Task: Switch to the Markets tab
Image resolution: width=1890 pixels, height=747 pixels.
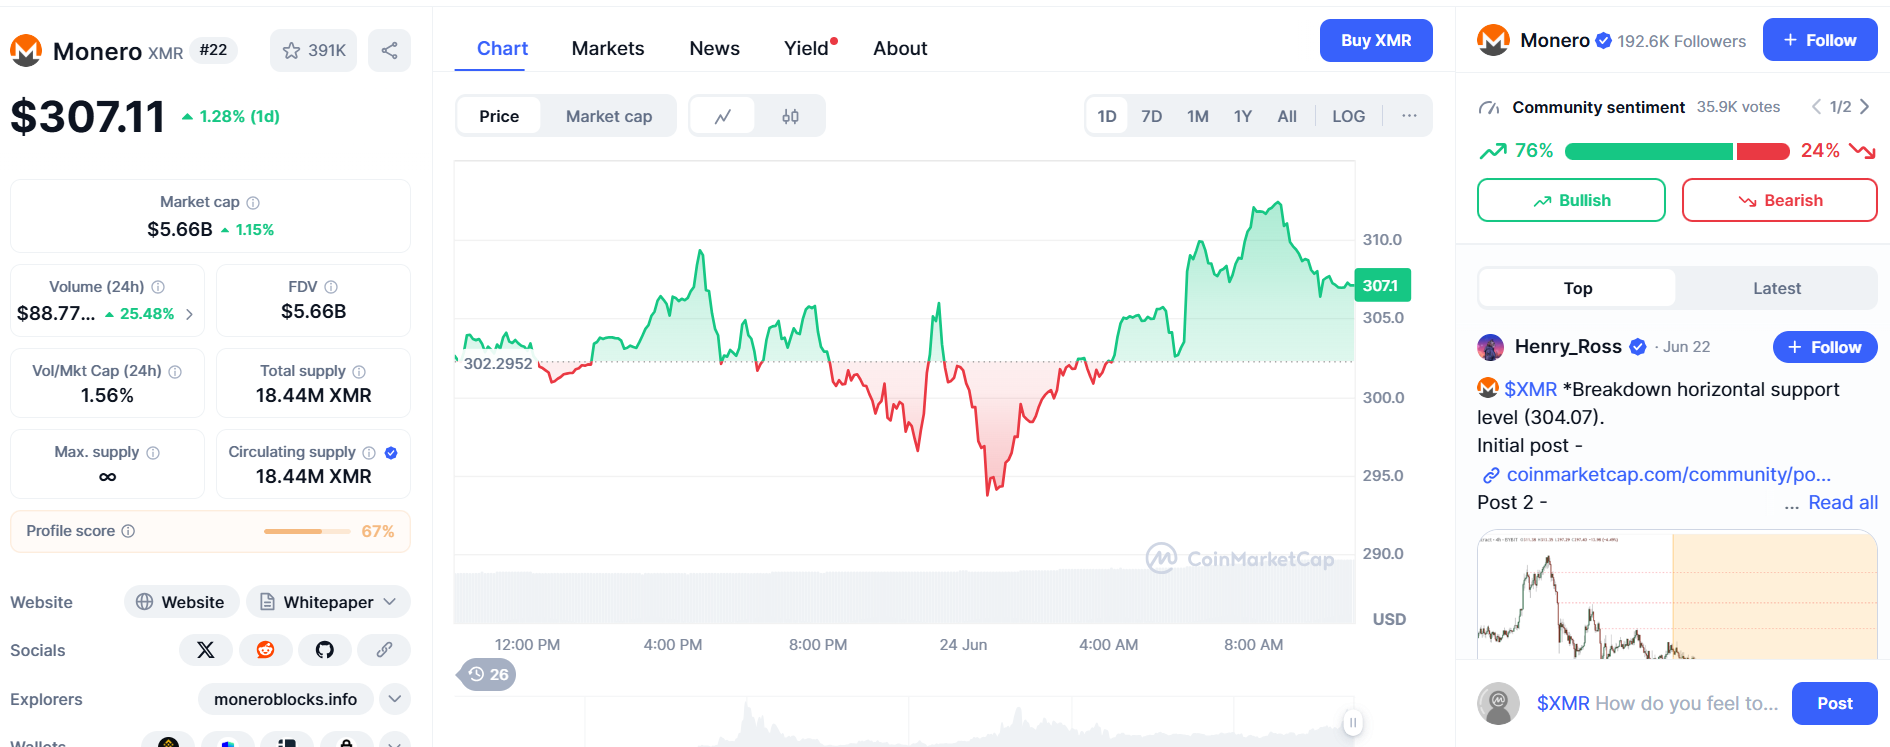Action: coord(608,48)
